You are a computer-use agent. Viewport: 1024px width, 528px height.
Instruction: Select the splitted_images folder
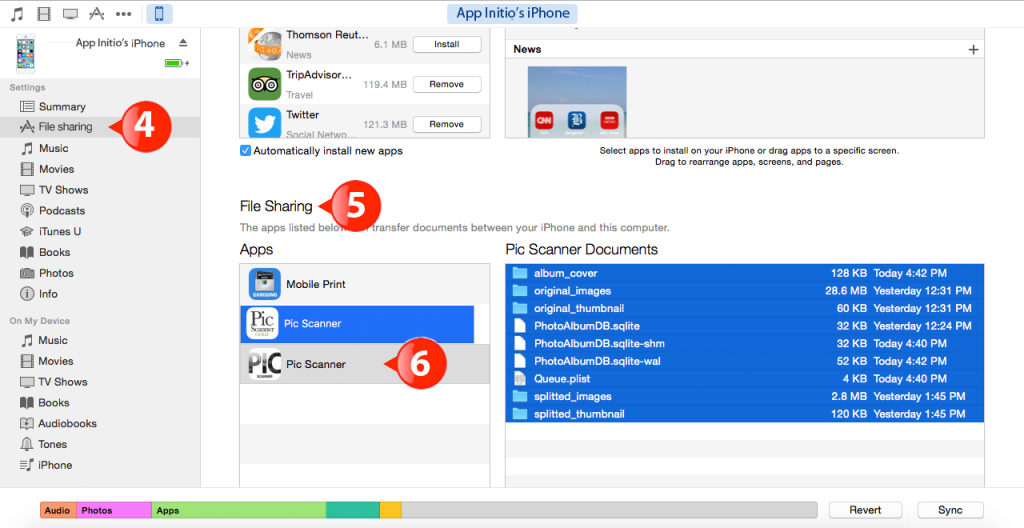(x=744, y=397)
